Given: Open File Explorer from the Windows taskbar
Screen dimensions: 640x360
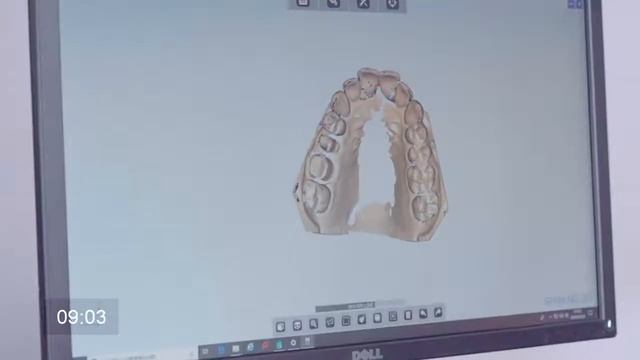Looking at the screenshot, I should click(x=236, y=349).
